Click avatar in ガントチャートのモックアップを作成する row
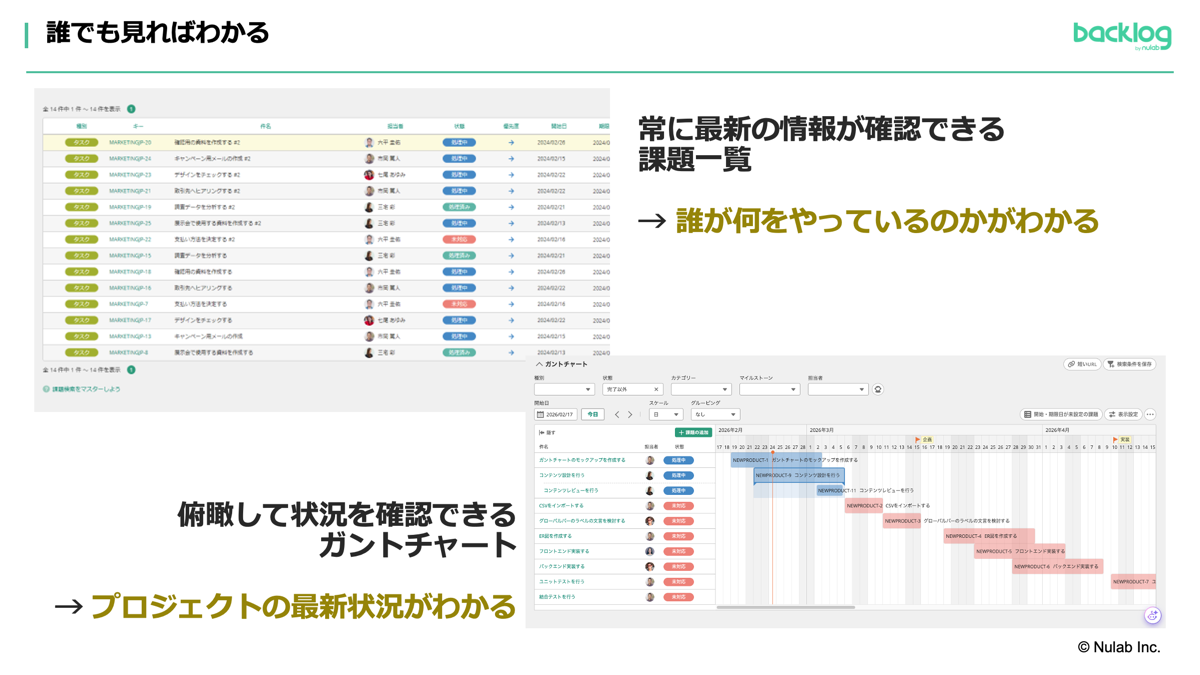The height and width of the screenshot is (675, 1200). 650,460
